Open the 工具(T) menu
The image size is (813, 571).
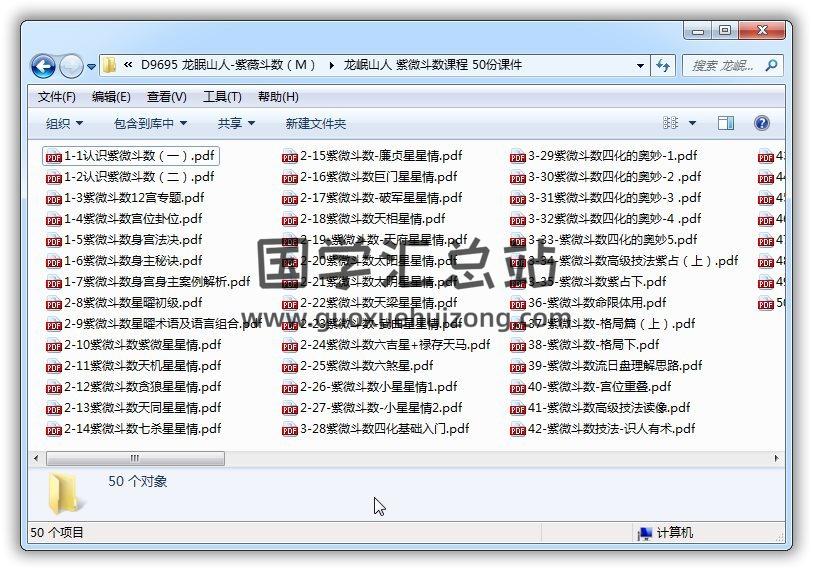coord(222,97)
